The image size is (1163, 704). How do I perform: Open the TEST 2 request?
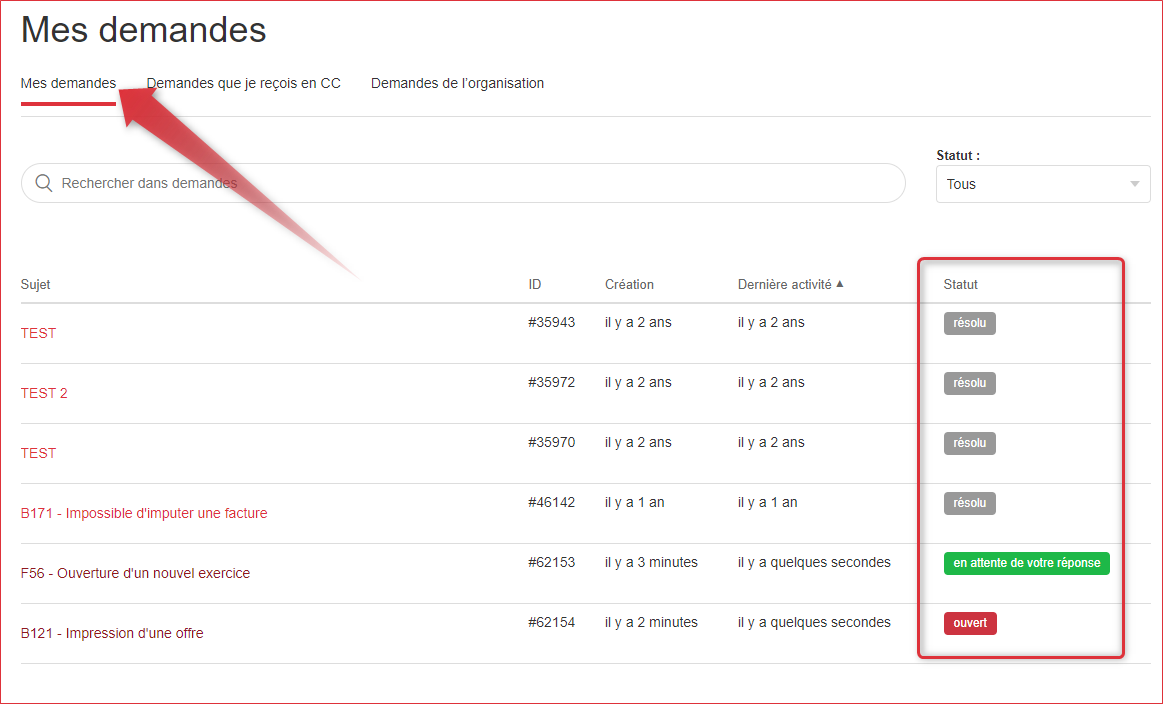coord(44,393)
